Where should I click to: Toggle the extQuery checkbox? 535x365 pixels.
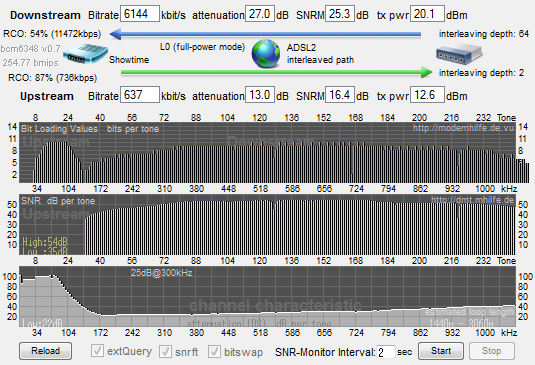pos(97,351)
